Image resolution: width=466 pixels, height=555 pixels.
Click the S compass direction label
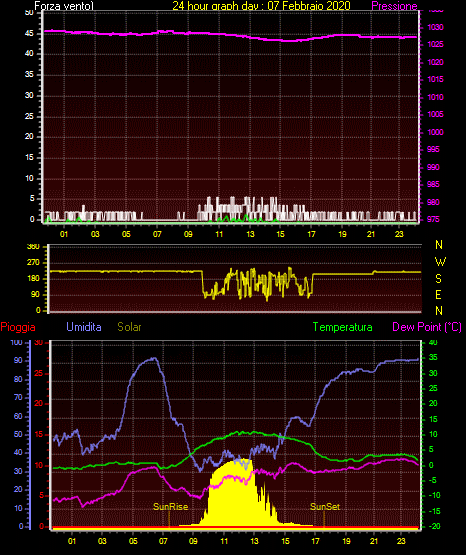[438, 279]
